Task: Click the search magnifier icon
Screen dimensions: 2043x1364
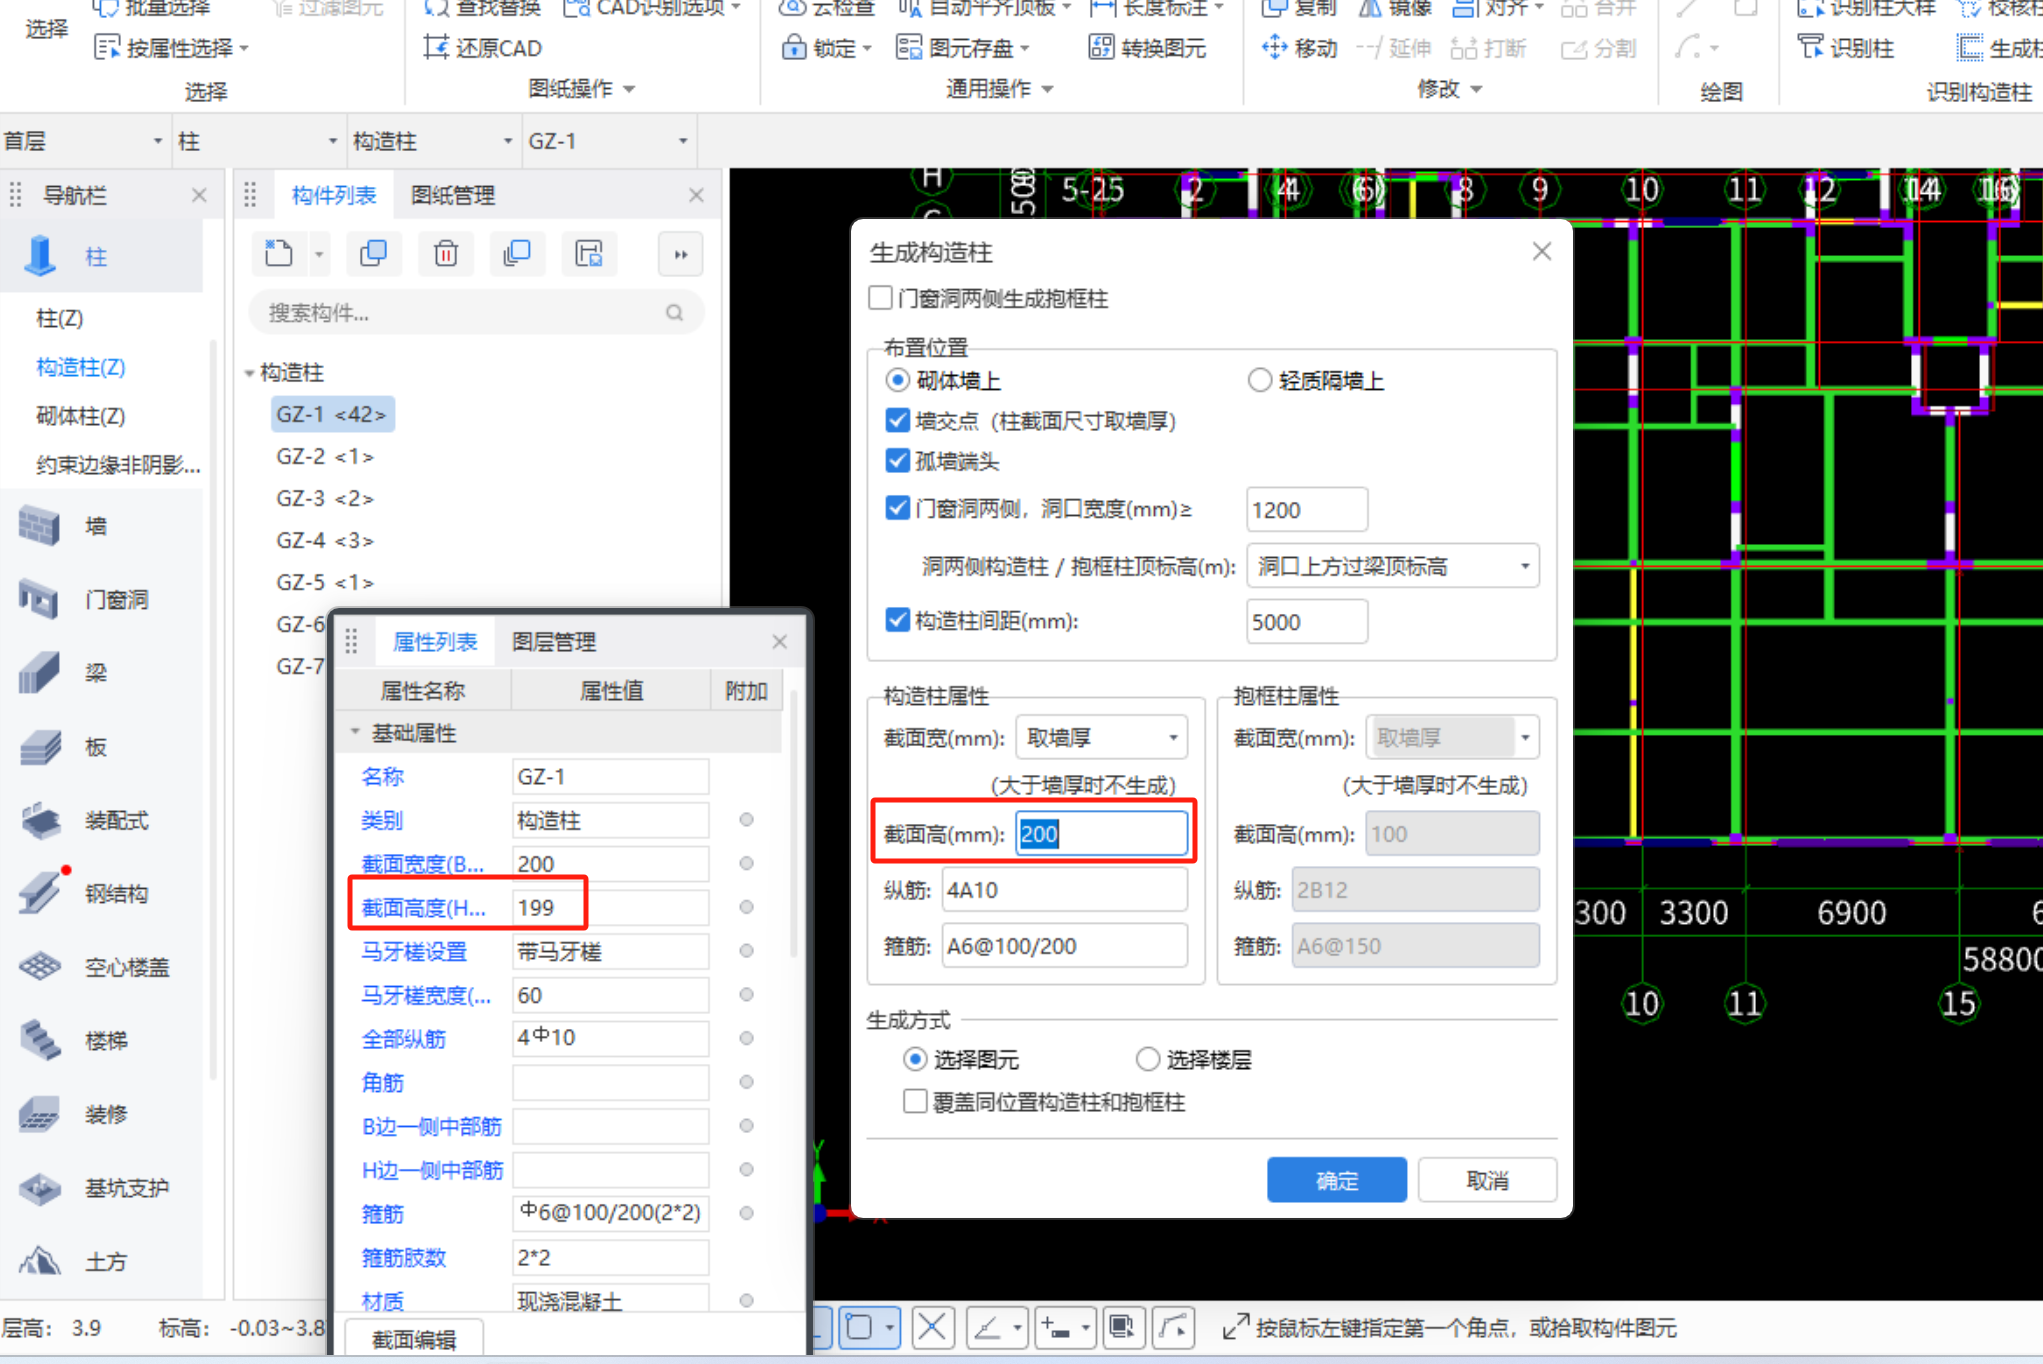Action: click(675, 313)
